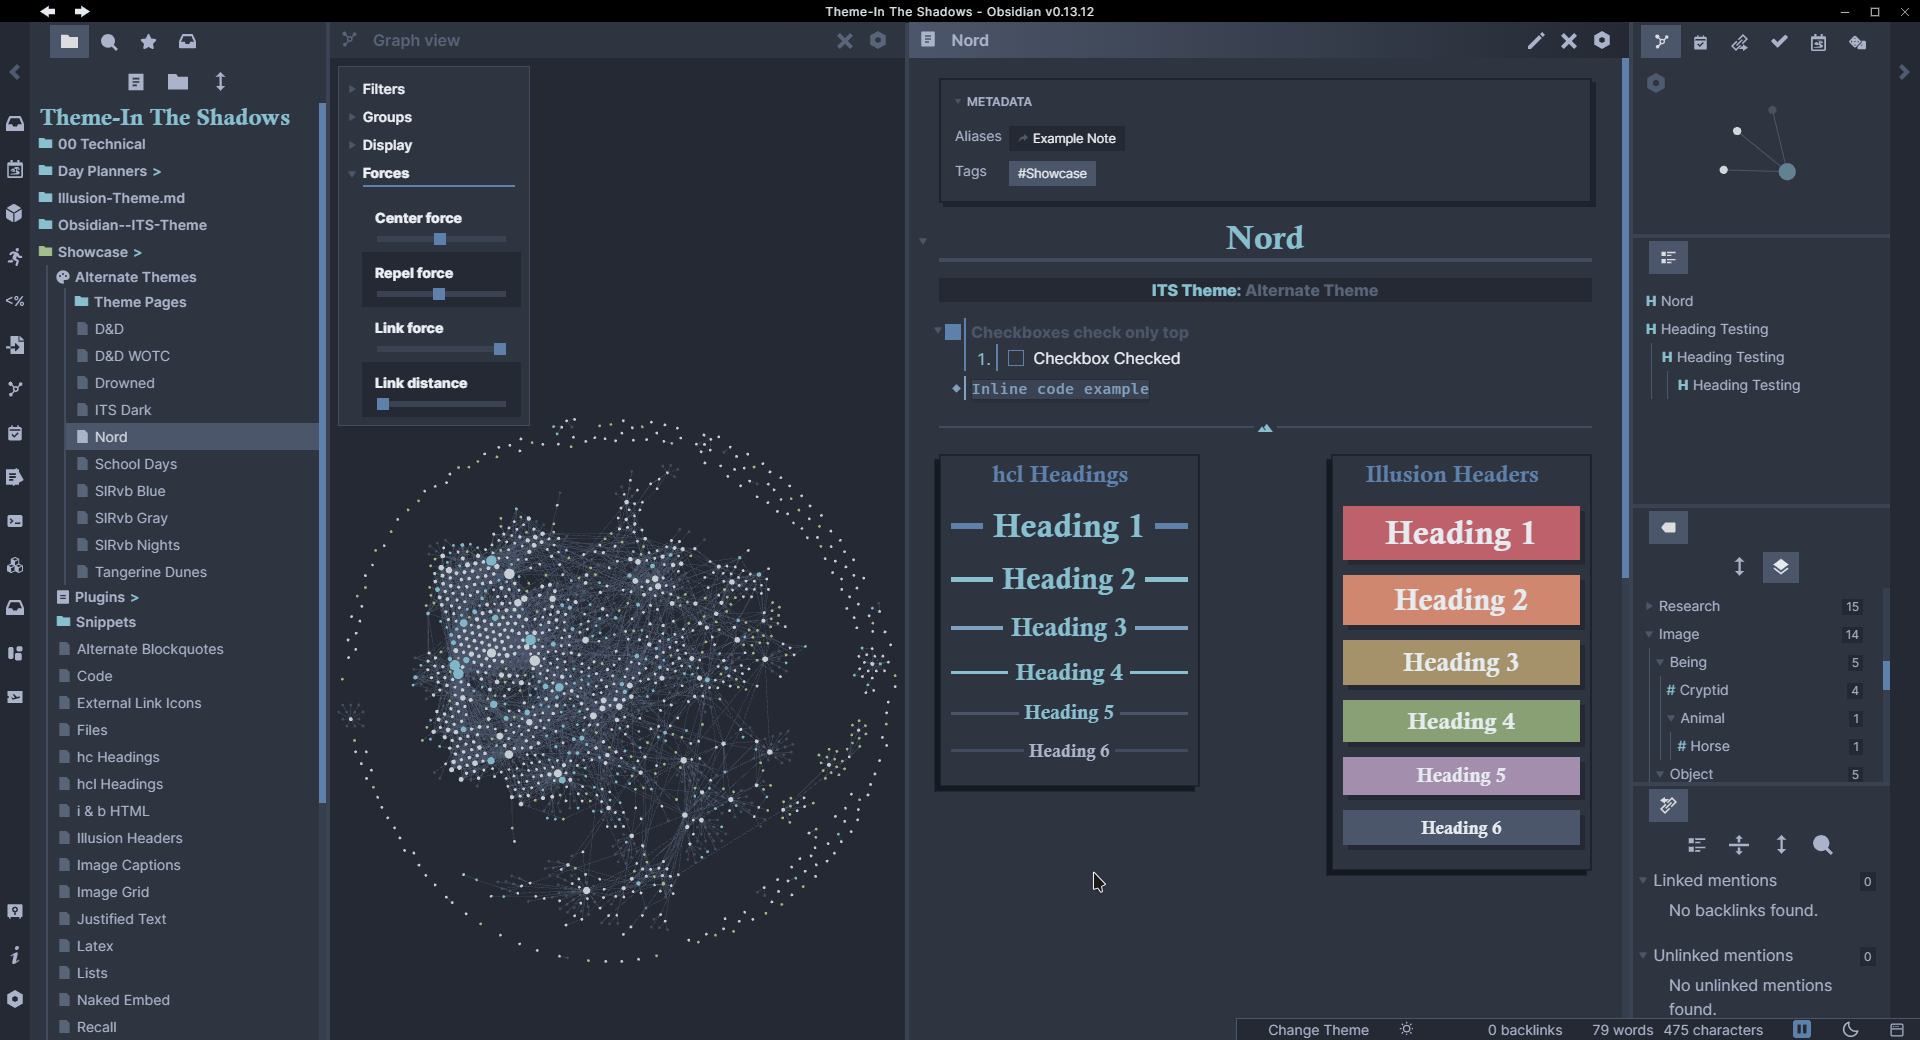
Task: Collapse the Forces section in graph controls
Action: click(385, 173)
